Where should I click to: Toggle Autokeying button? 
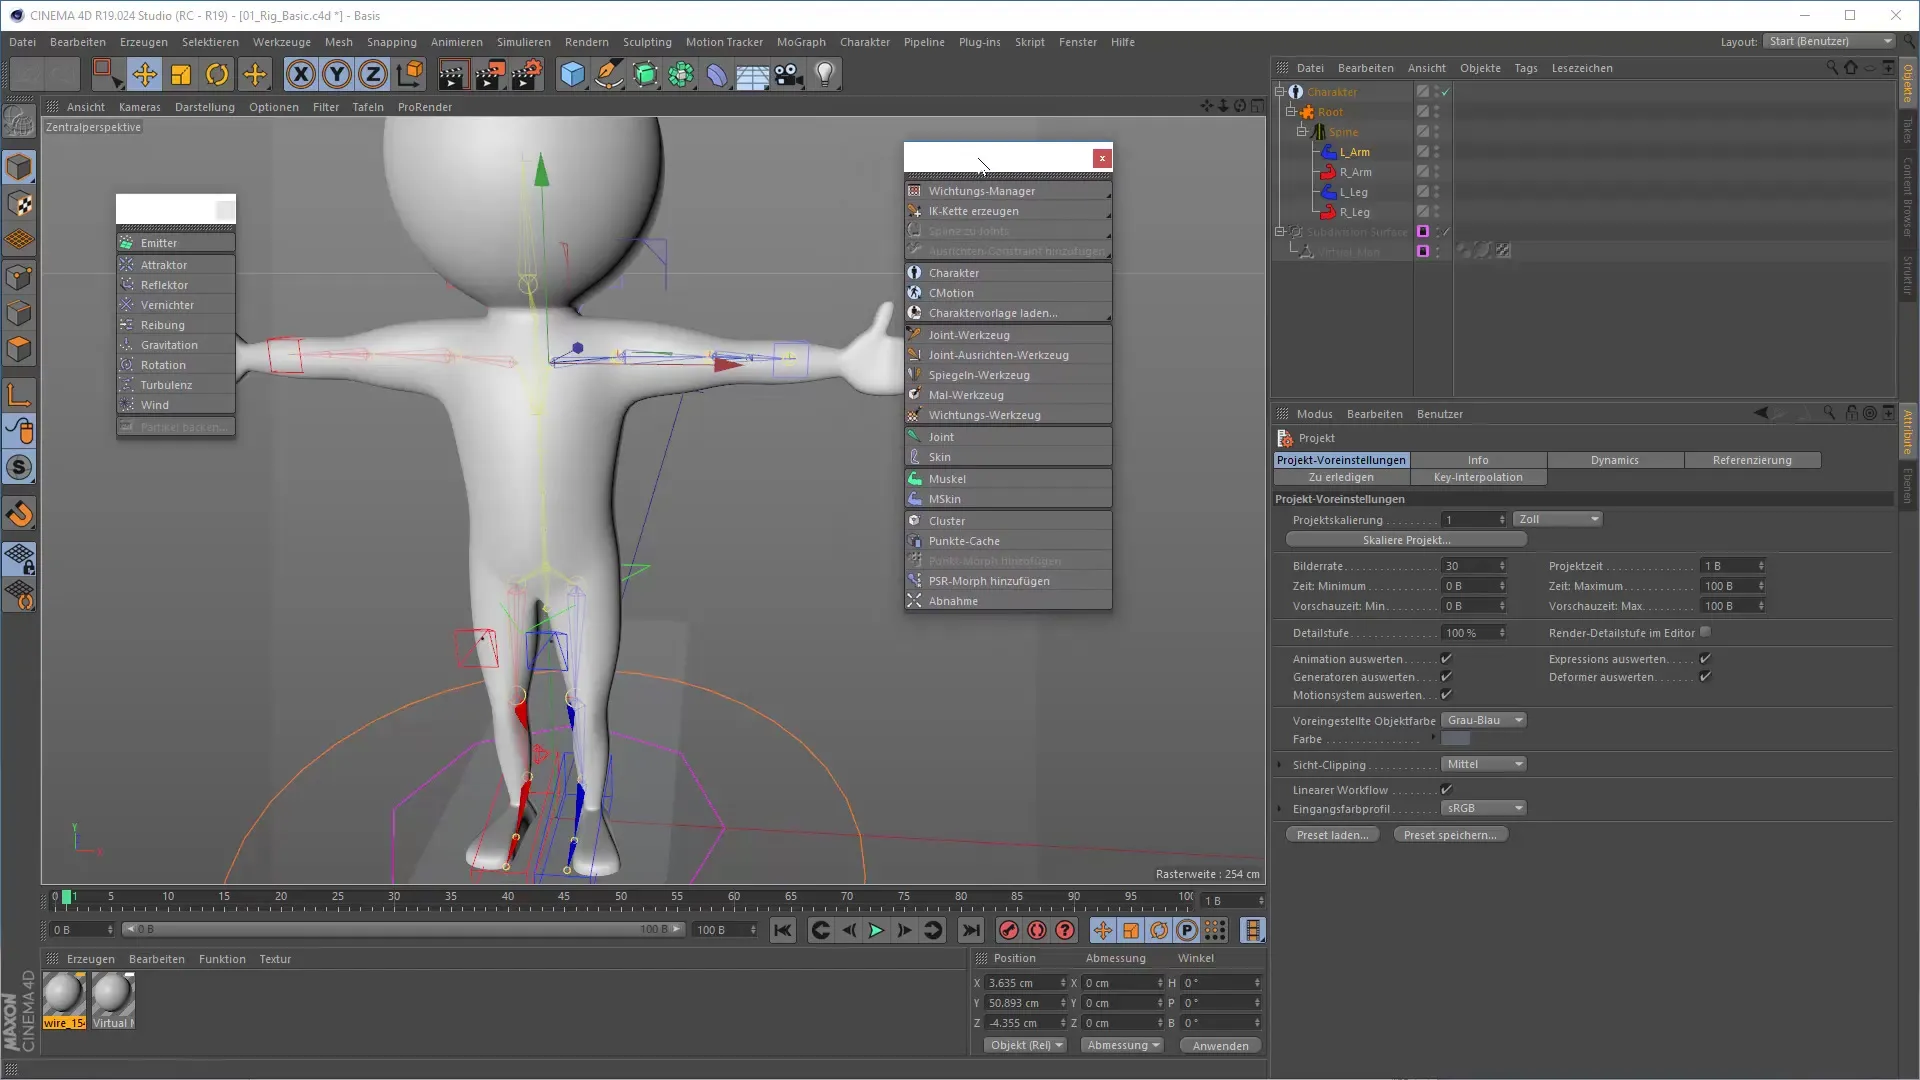pos(1037,930)
